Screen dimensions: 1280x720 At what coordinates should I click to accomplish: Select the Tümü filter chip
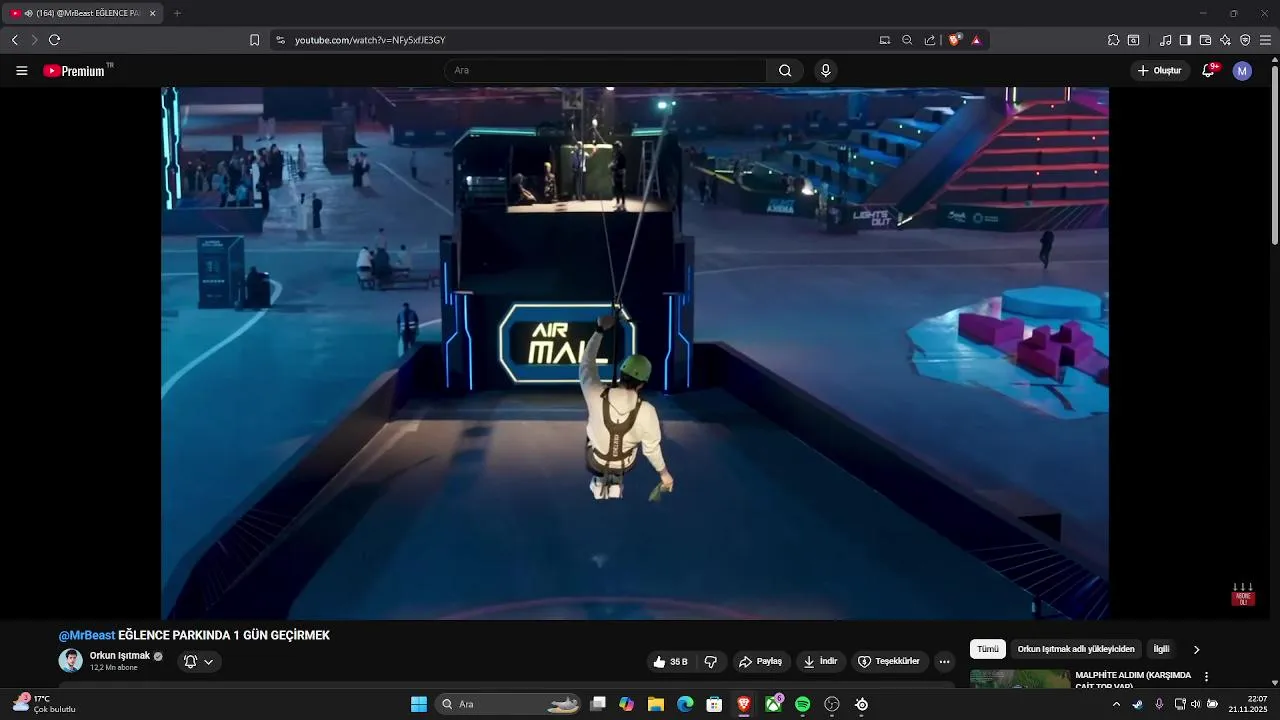pos(988,649)
